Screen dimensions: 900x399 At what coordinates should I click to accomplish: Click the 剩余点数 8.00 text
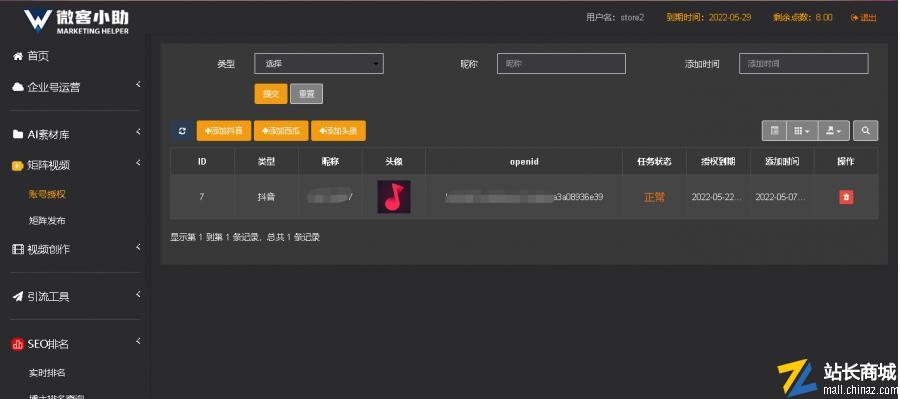802,18
